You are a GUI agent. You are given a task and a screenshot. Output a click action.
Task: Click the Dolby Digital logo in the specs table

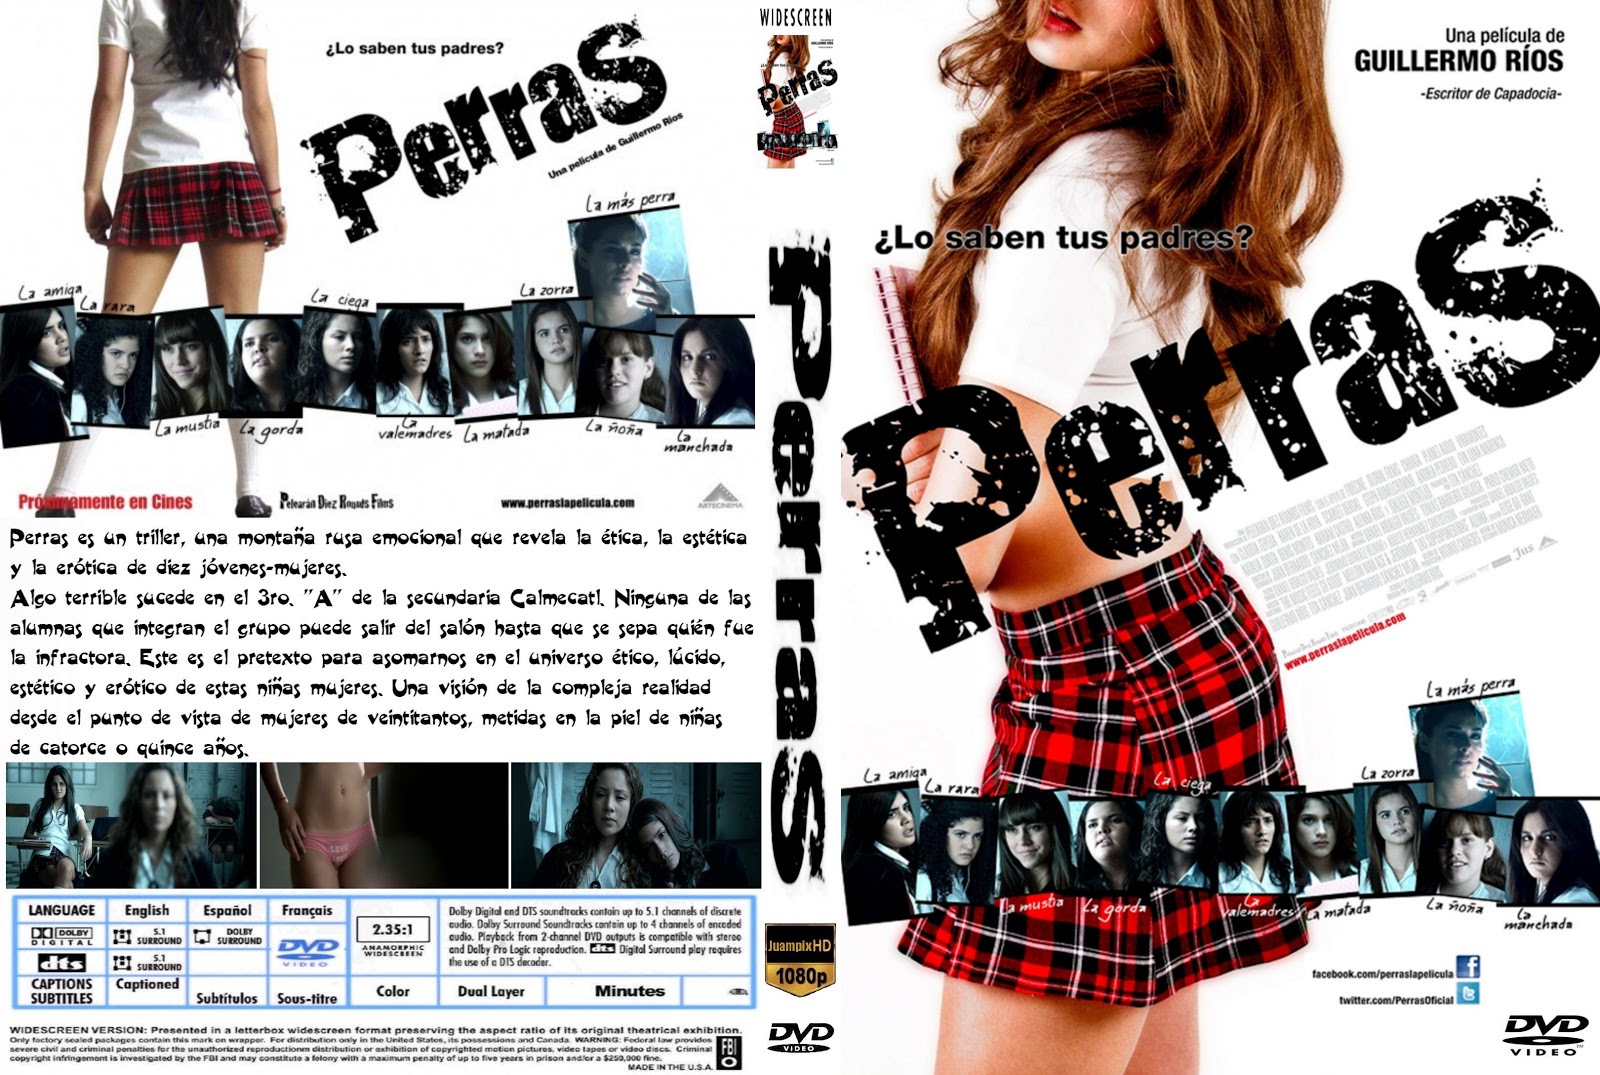(x=61, y=936)
